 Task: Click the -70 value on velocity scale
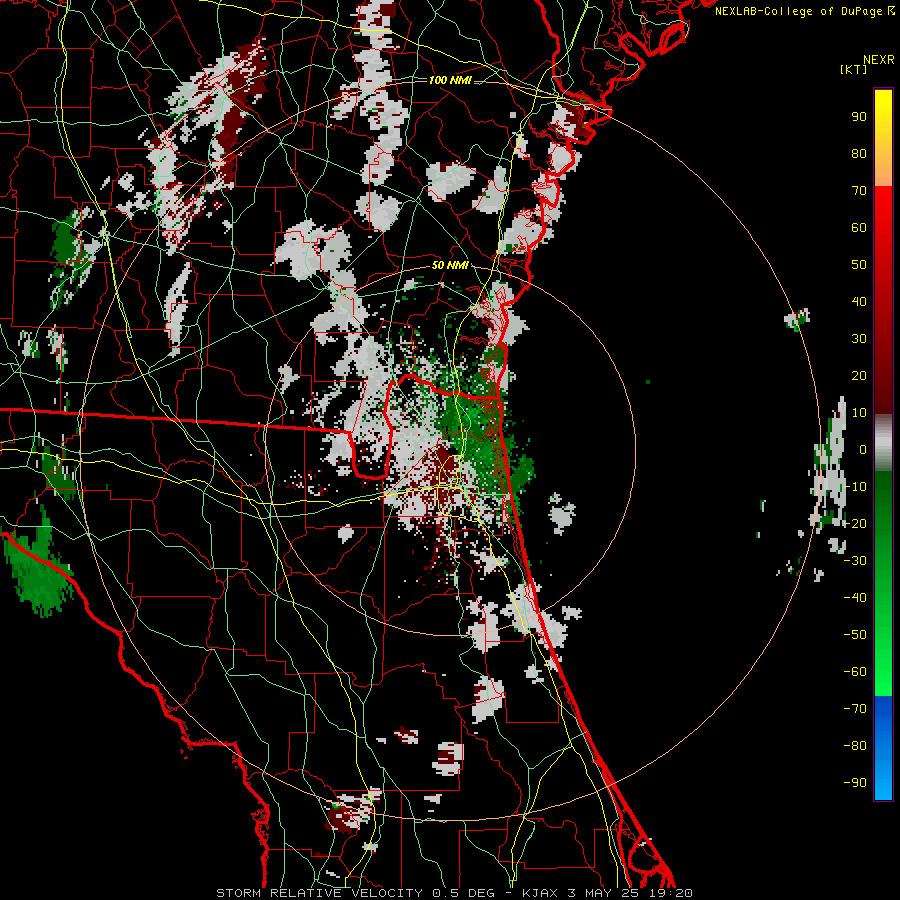pyautogui.click(x=855, y=709)
